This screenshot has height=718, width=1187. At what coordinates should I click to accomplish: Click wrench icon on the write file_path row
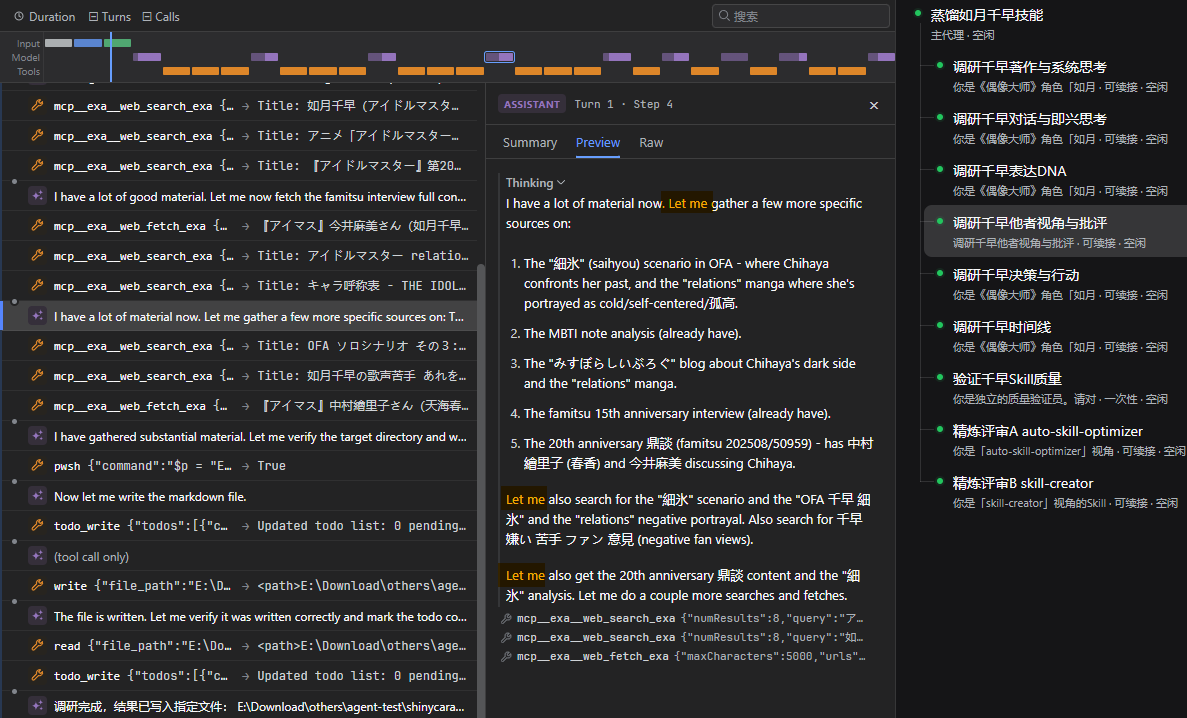pyautogui.click(x=37, y=585)
